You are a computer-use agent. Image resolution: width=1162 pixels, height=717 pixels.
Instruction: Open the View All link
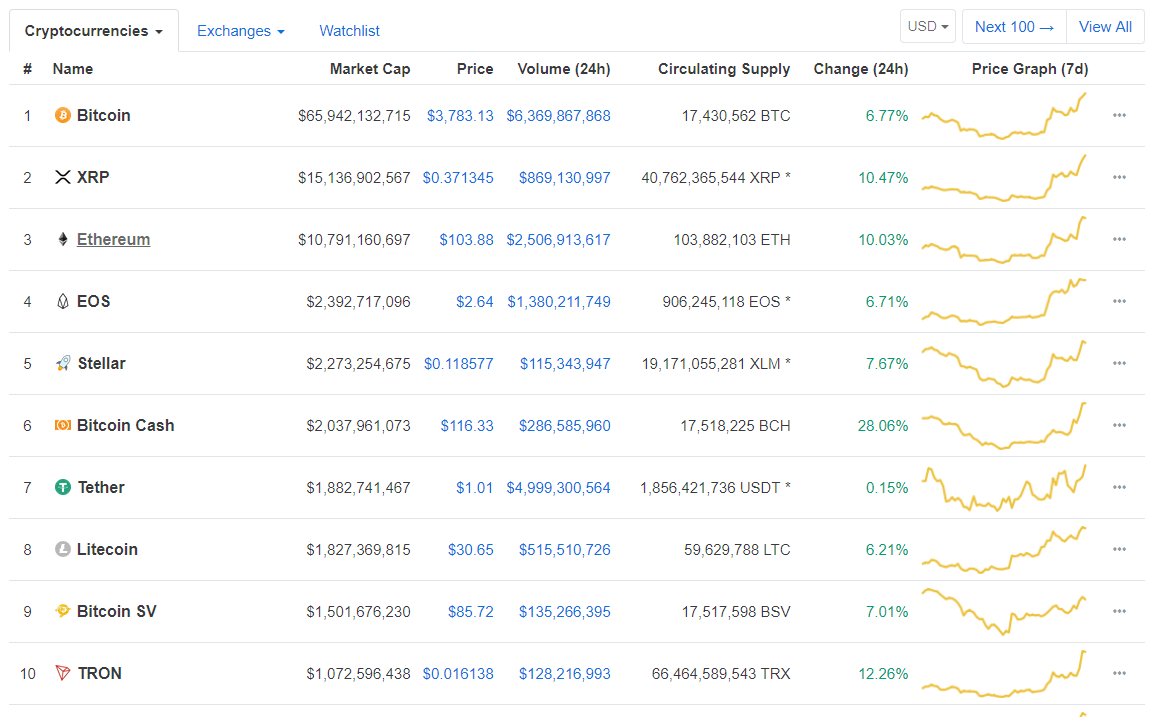[1104, 26]
